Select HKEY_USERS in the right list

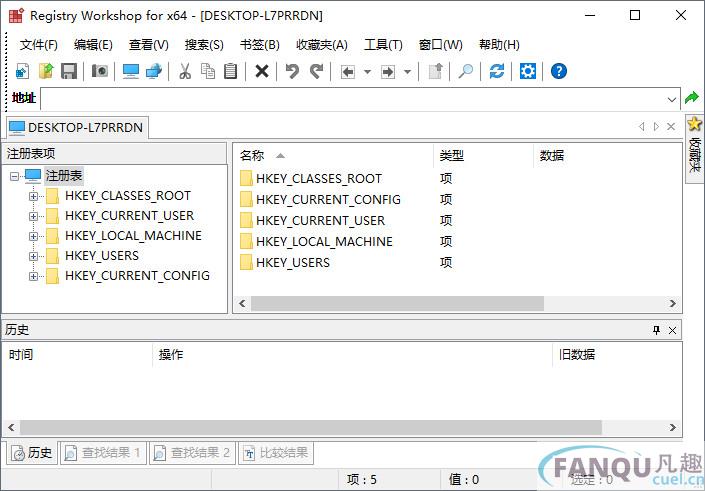(x=292, y=262)
